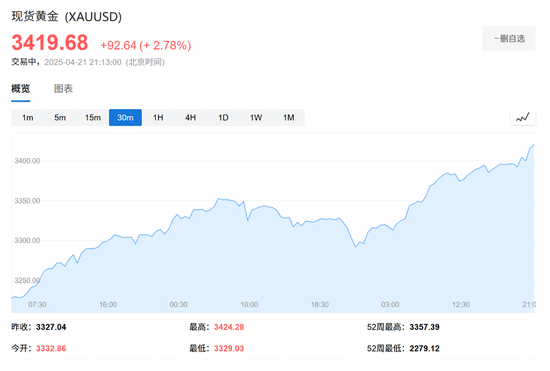Image resolution: width=550 pixels, height=371 pixels.
Task: Click the 3400.00 price axis label
Action: pyautogui.click(x=27, y=161)
